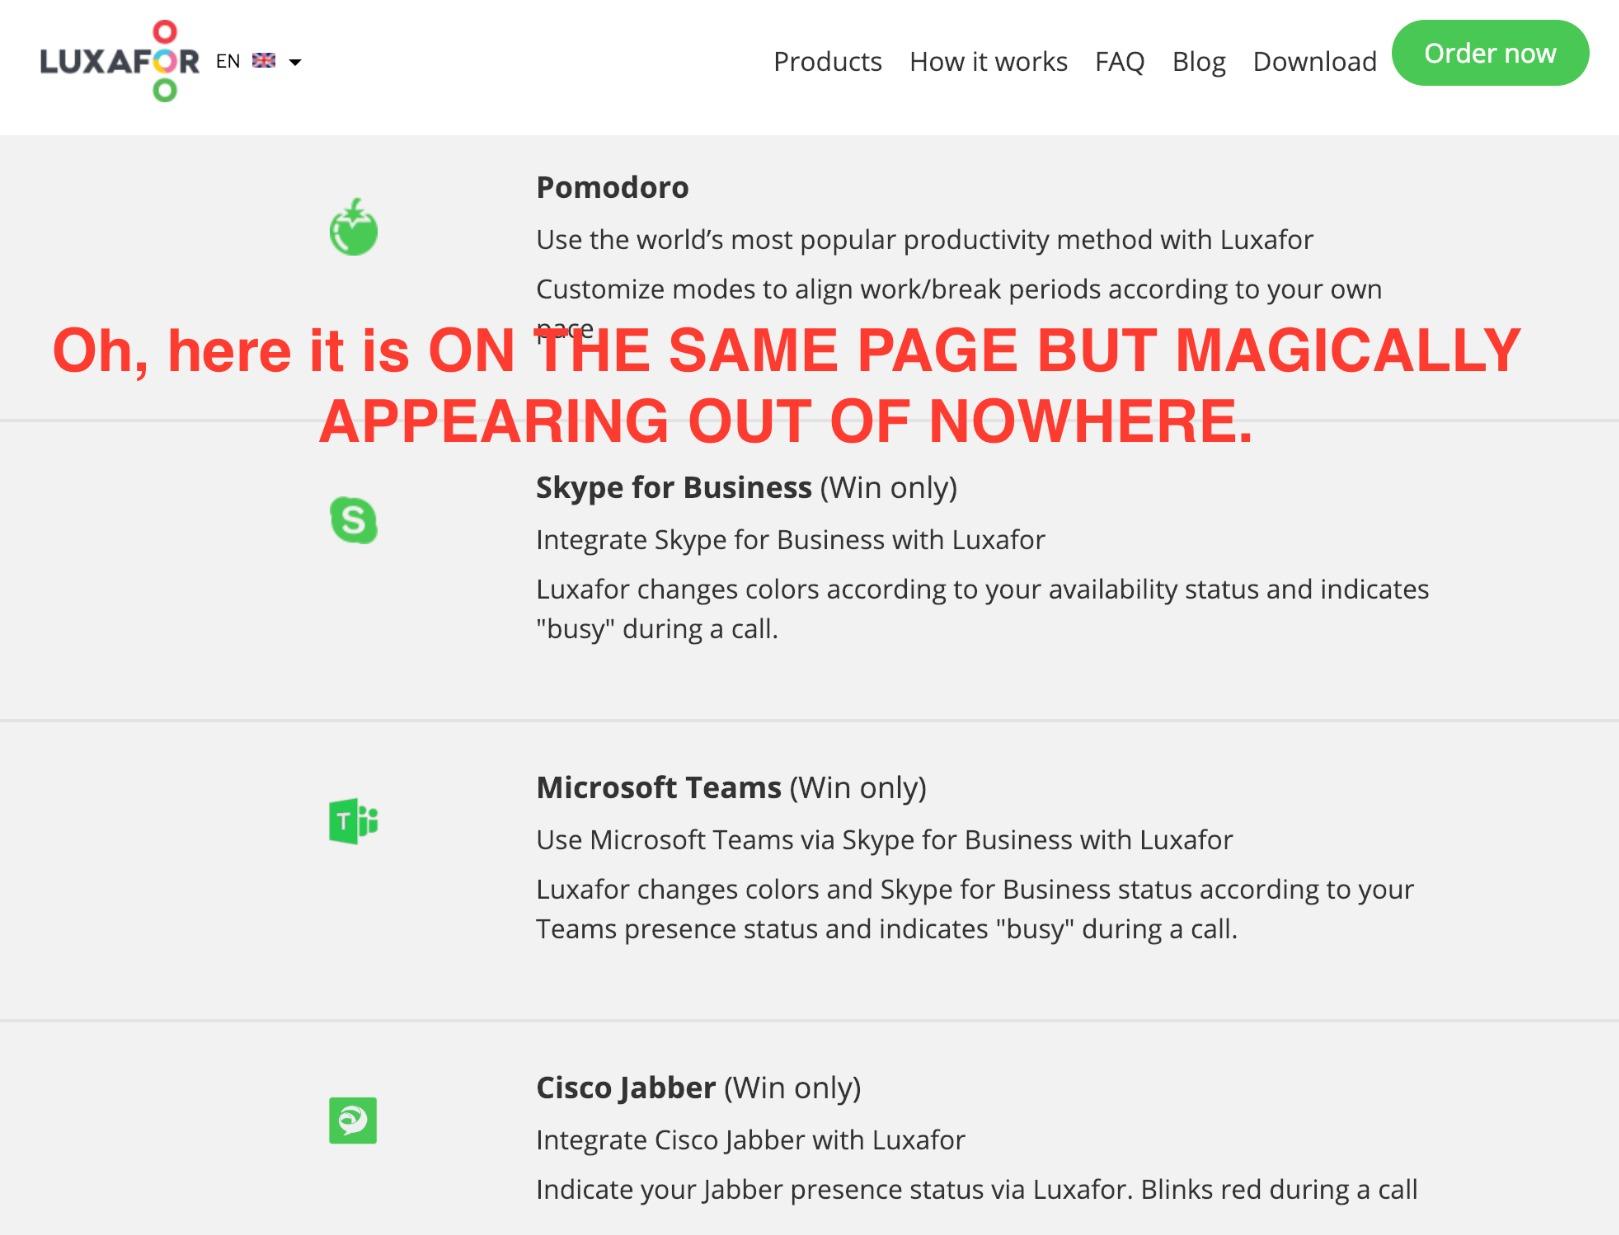Click "Luxafor changes colors according to your availability" text
The image size is (1619, 1235).
982,609
